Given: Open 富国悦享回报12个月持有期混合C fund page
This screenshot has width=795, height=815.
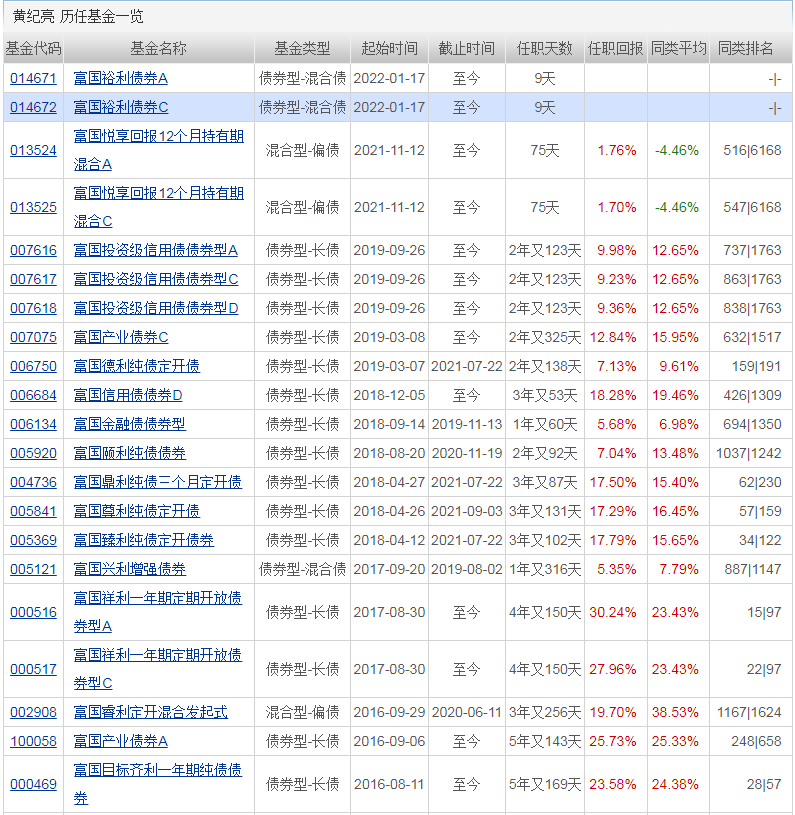Looking at the screenshot, I should click(x=158, y=207).
